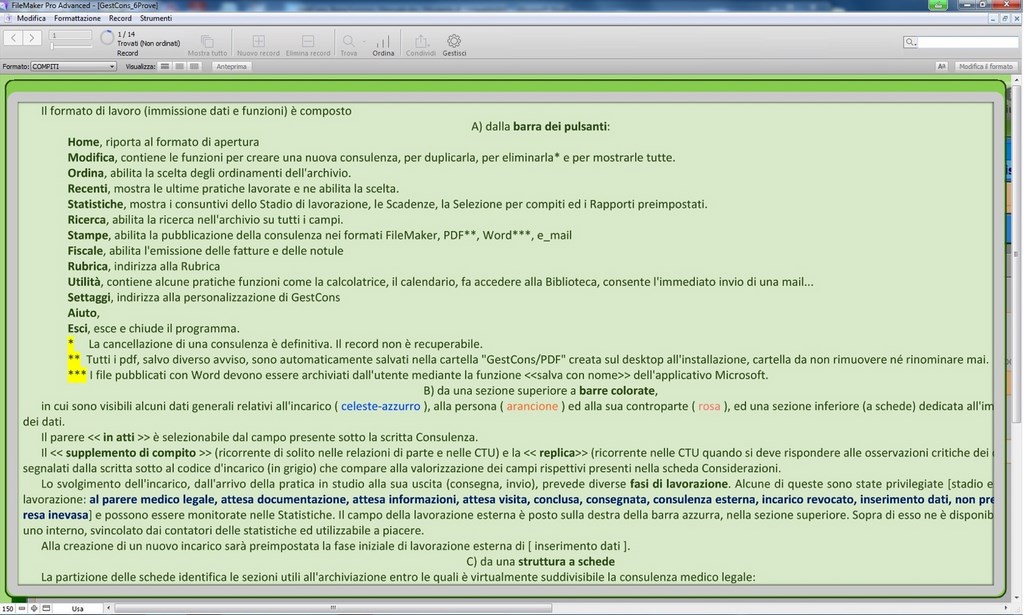
Task: Click the 'Trovati (Non ordinati)' status text
Action: click(x=148, y=43)
